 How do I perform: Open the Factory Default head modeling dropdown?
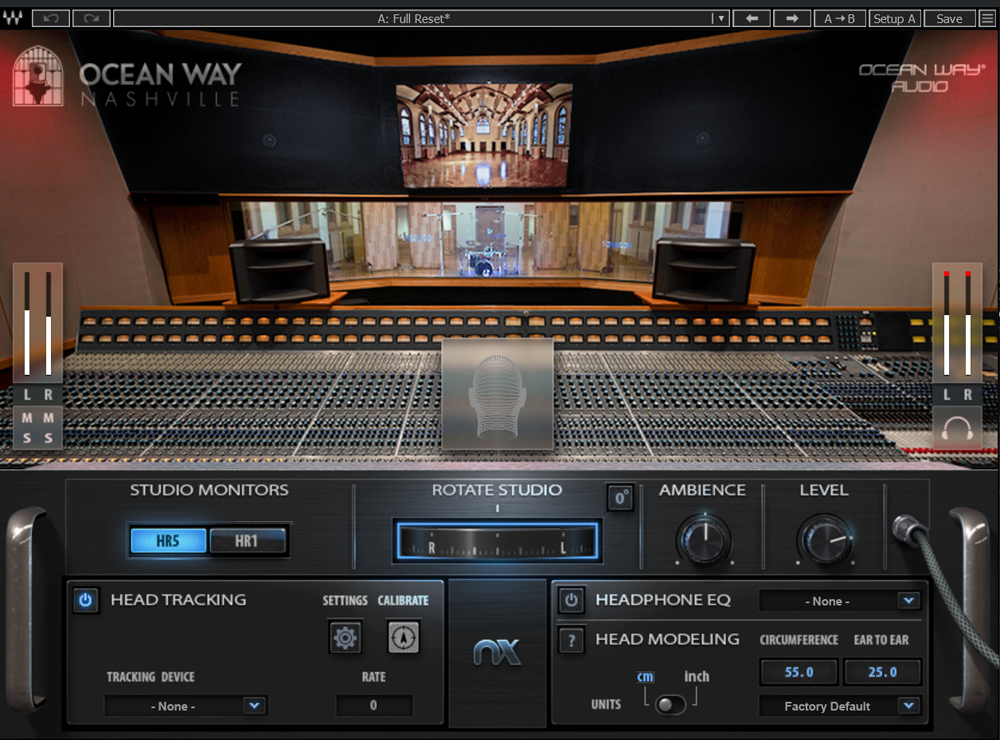[x=840, y=706]
